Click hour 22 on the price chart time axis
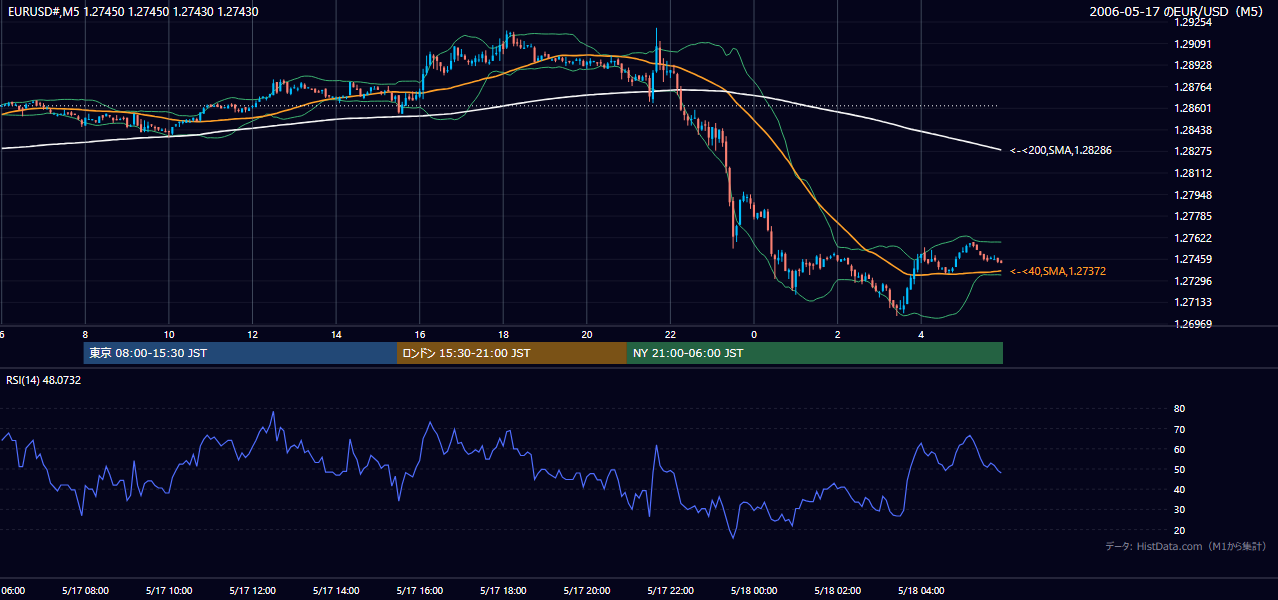Viewport: 1278px width, 600px height. coord(671,334)
